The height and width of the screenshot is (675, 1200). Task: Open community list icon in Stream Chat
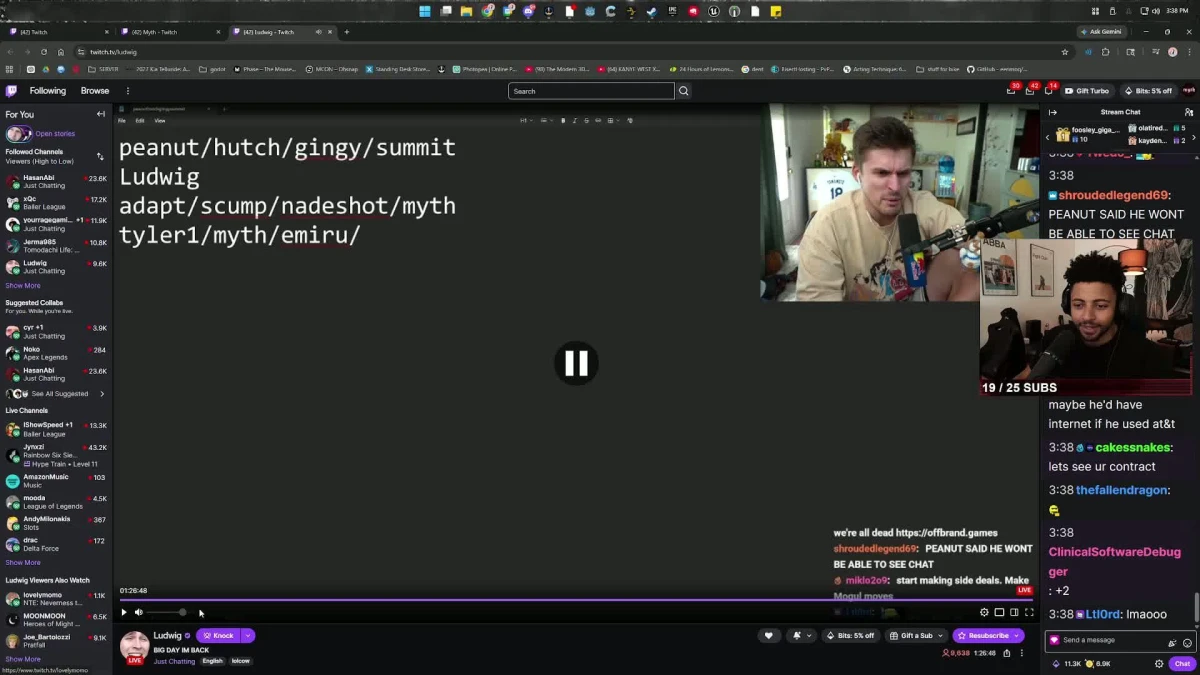[1188, 112]
